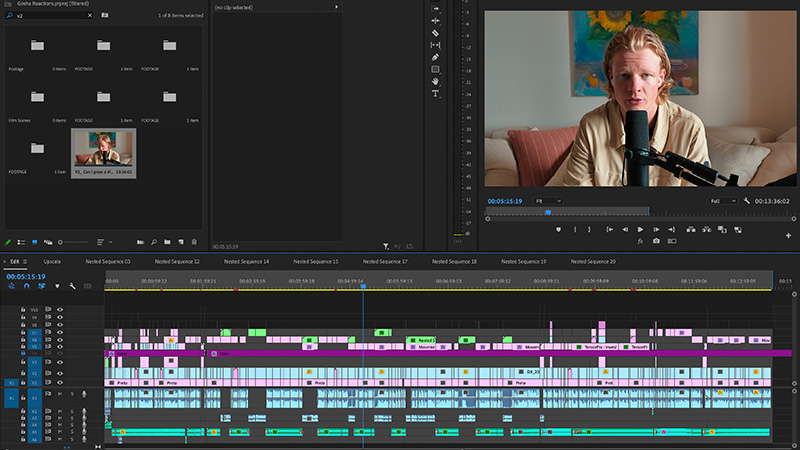Step back one frame
This screenshot has width=800, height=450.
[625, 230]
